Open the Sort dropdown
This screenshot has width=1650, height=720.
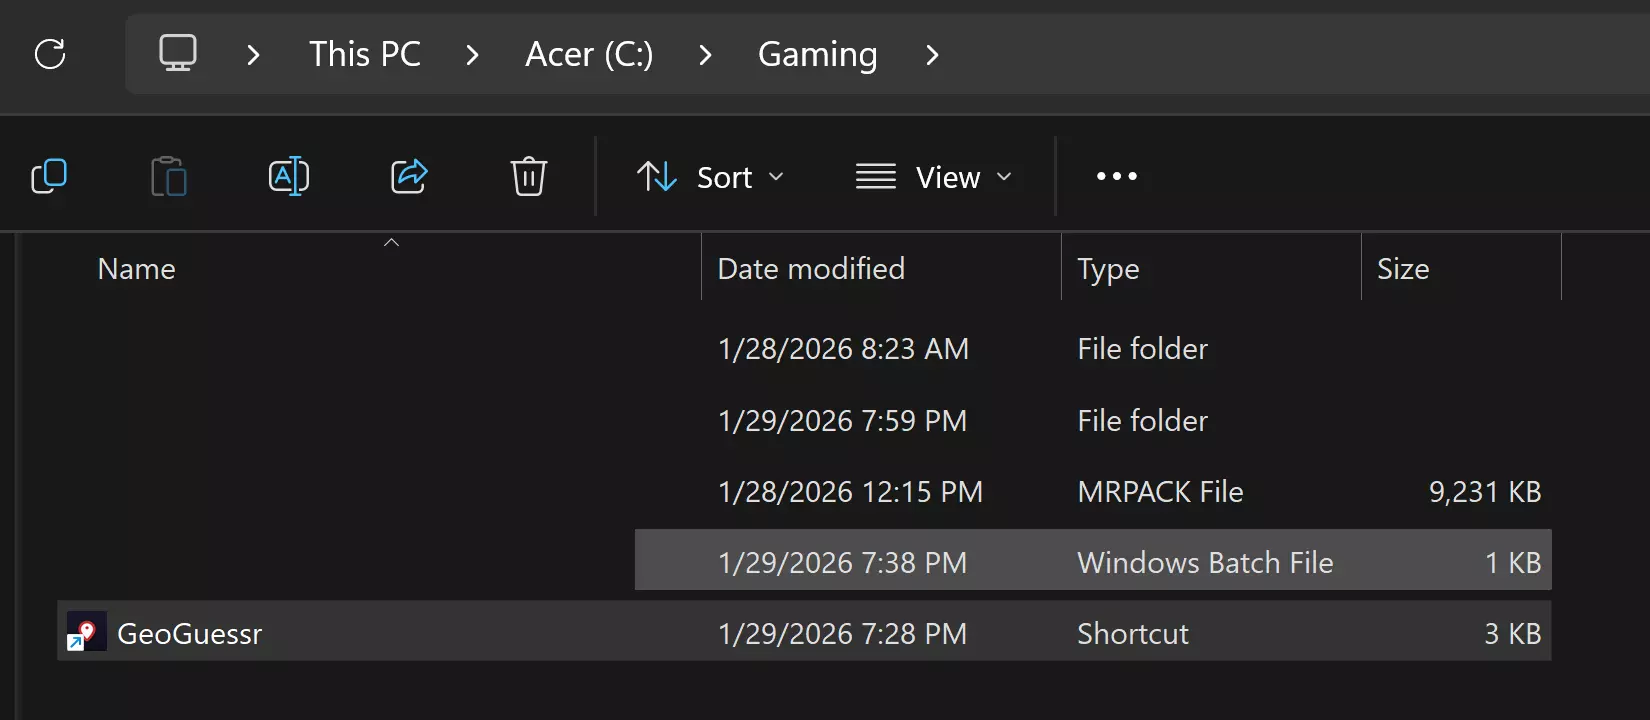click(711, 177)
